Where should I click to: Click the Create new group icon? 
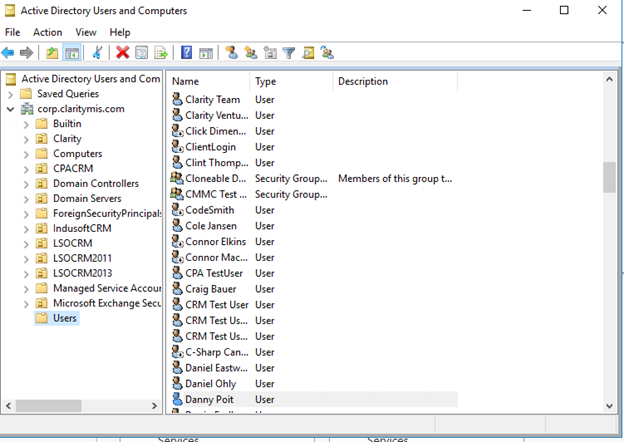pyautogui.click(x=251, y=53)
